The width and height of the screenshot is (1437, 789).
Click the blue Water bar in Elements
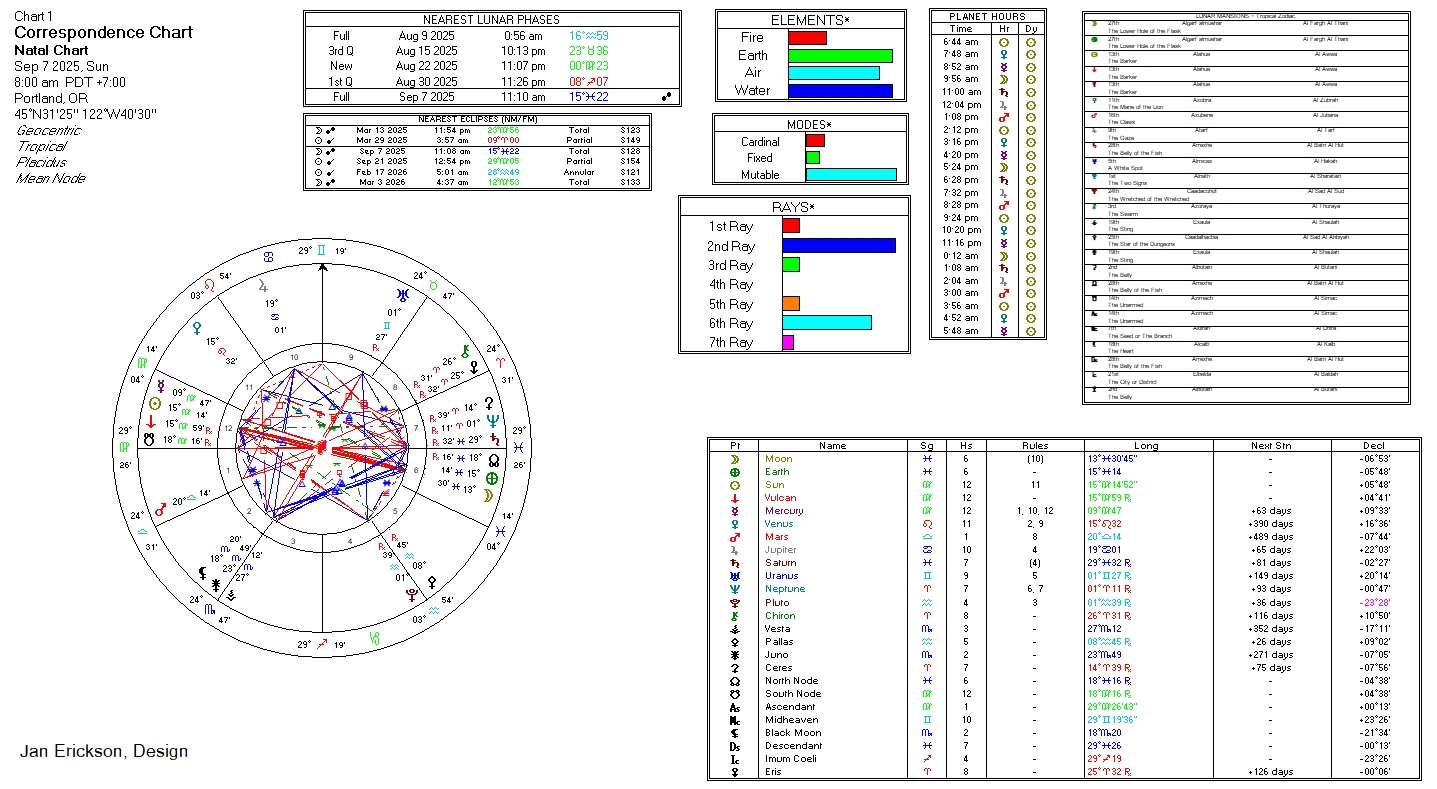[839, 91]
